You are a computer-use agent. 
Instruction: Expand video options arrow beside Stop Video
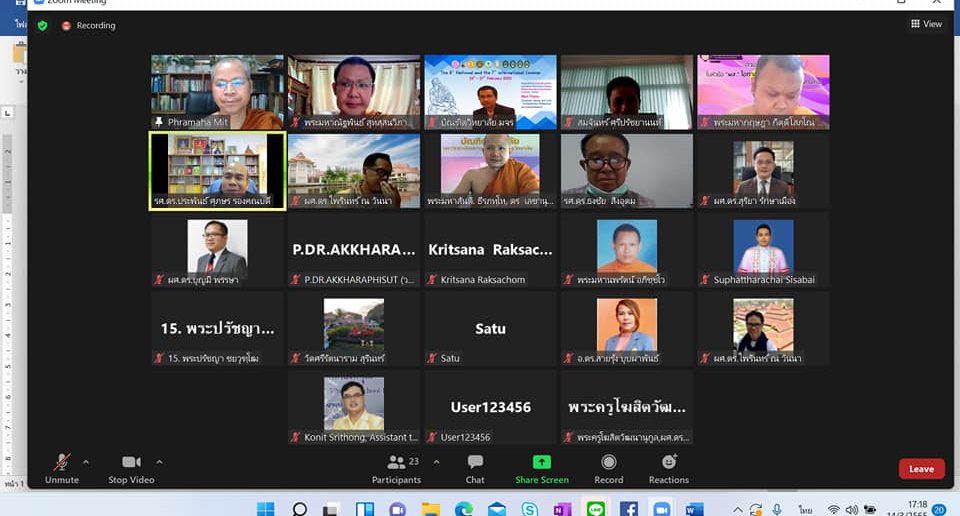point(159,462)
